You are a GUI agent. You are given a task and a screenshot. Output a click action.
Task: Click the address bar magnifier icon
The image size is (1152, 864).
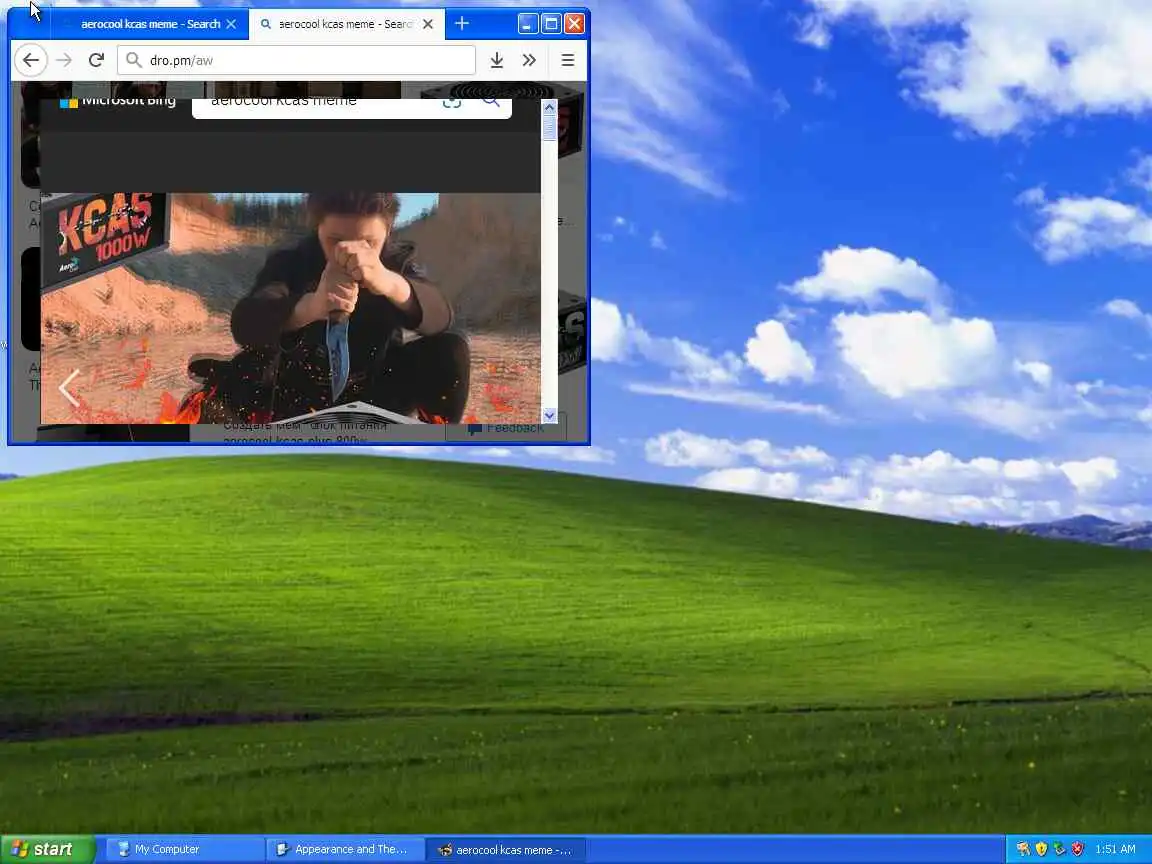pos(133,60)
